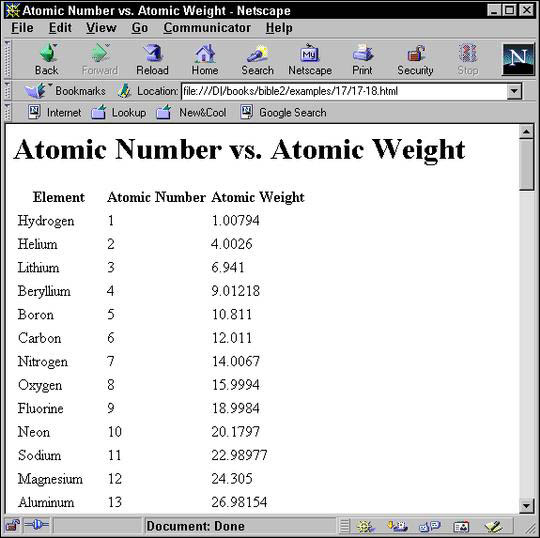Toggle the online/offline connection icon
The image size is (540, 538).
pyautogui.click(x=37, y=525)
